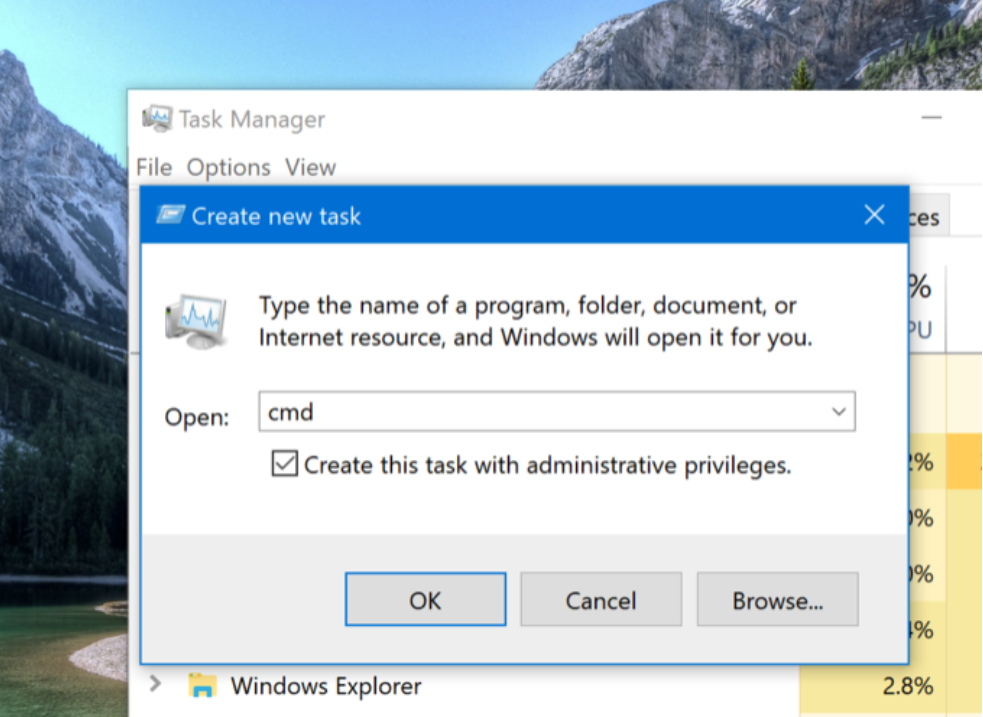Image resolution: width=983 pixels, height=717 pixels.
Task: Open the Options menu in Task Manager
Action: [x=228, y=167]
